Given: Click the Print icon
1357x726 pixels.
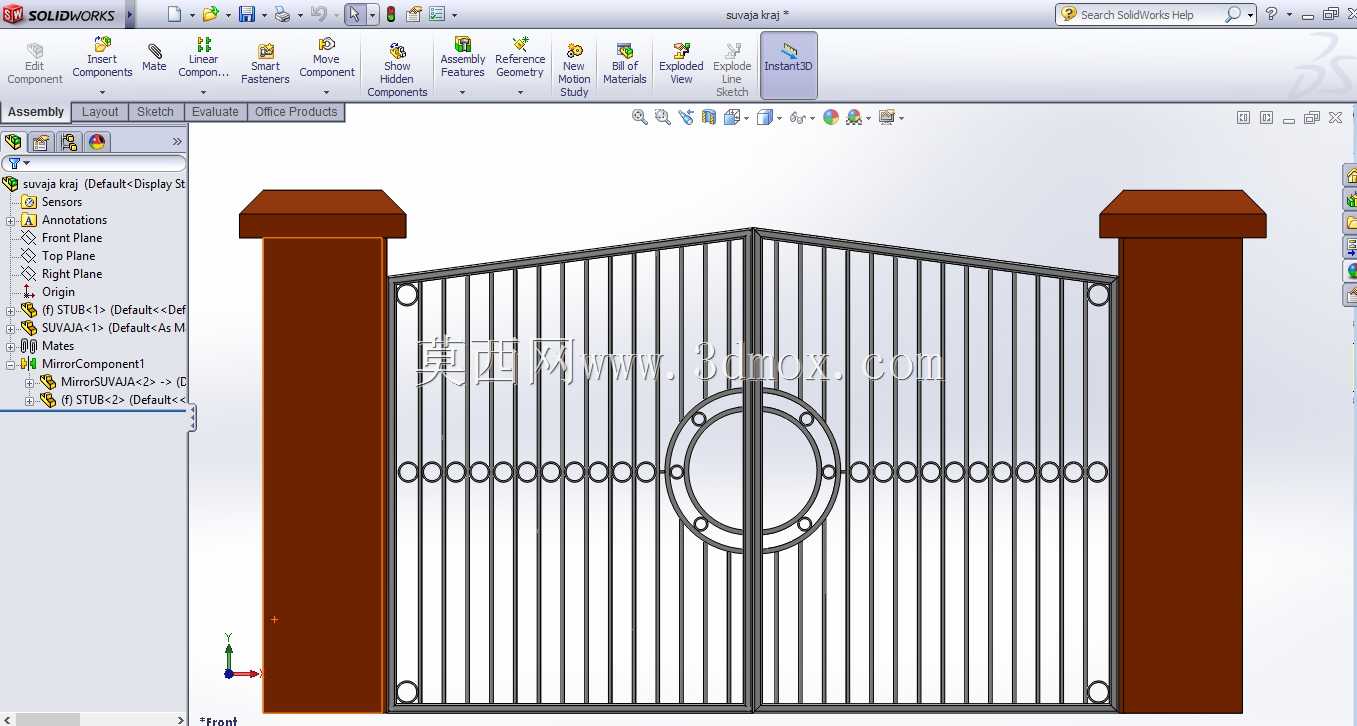Looking at the screenshot, I should click(x=282, y=14).
